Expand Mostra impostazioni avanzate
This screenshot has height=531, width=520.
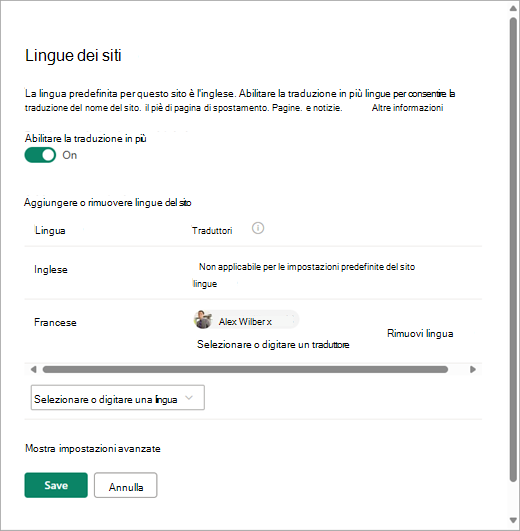point(93,449)
